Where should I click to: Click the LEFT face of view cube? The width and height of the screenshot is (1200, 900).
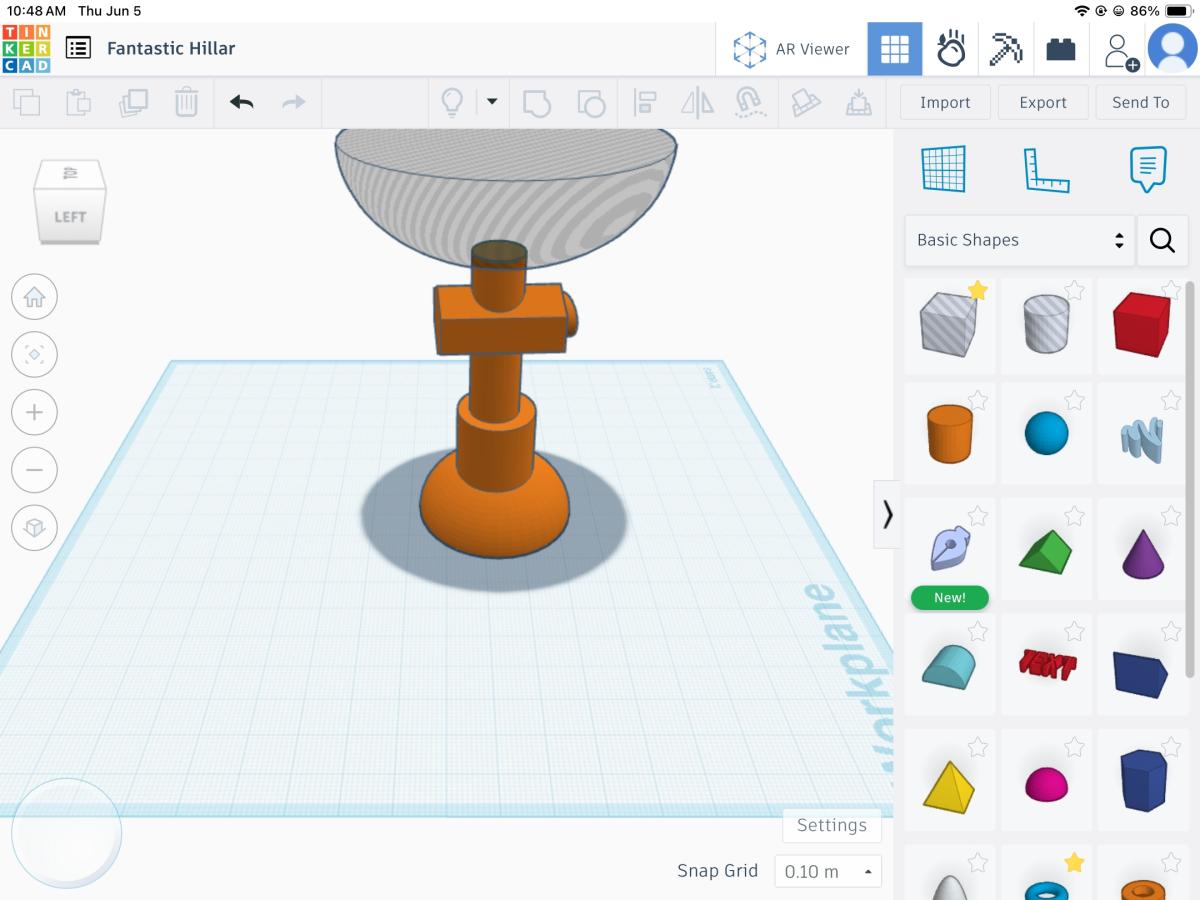[70, 216]
